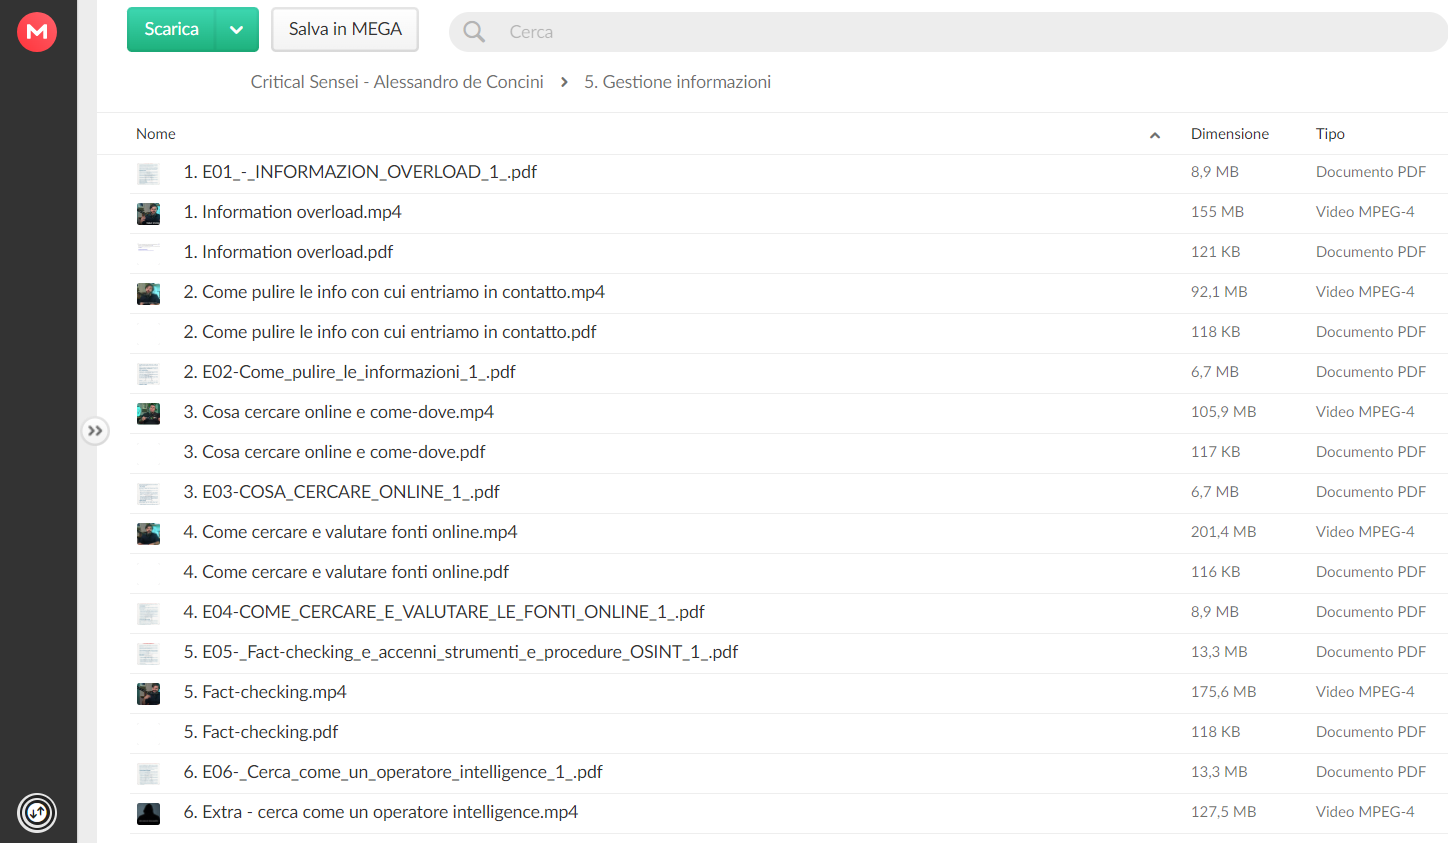Click the PDF icon of E01 INFORMAZION_OVERLOAD file
The height and width of the screenshot is (843, 1448).
click(x=148, y=173)
